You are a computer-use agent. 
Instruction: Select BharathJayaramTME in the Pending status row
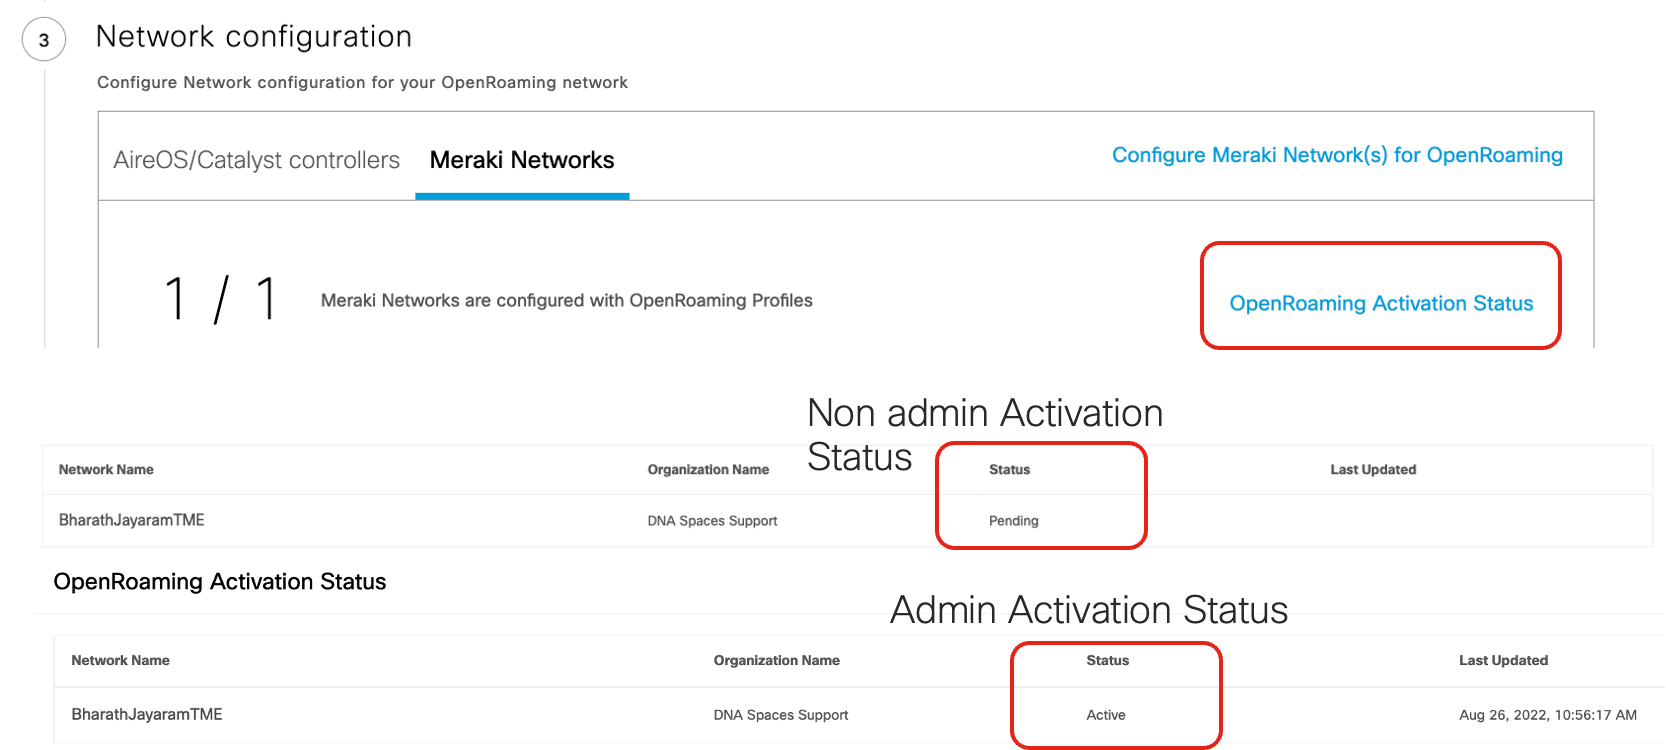[131, 520]
